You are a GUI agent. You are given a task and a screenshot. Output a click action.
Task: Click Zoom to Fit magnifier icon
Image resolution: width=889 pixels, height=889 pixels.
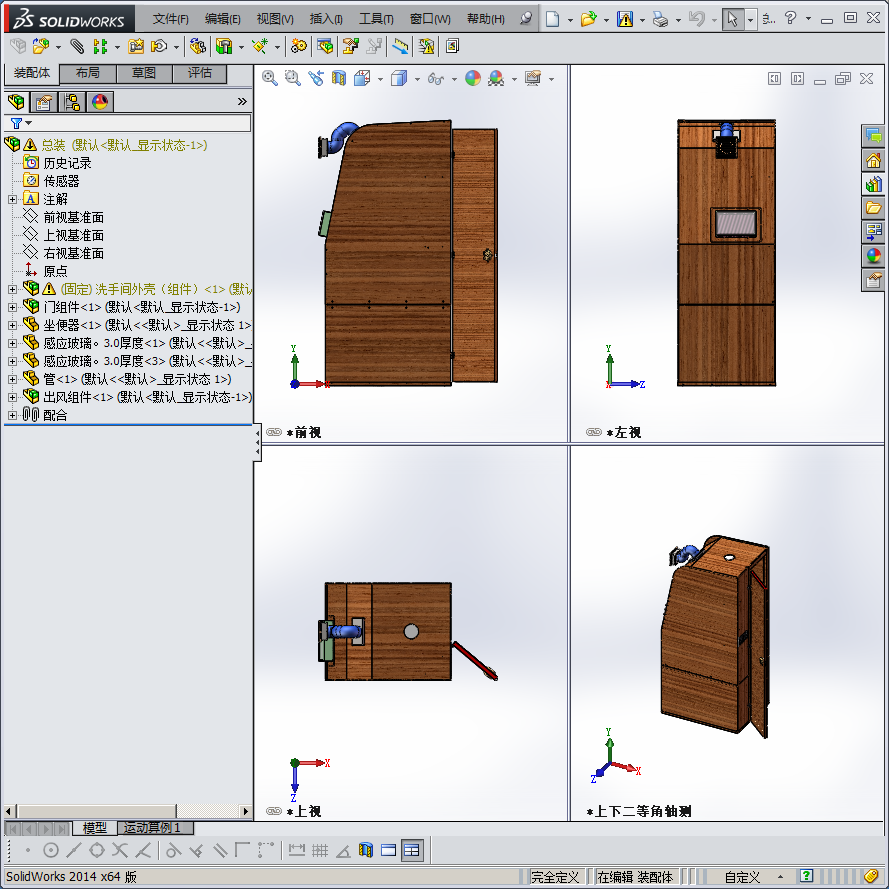270,78
